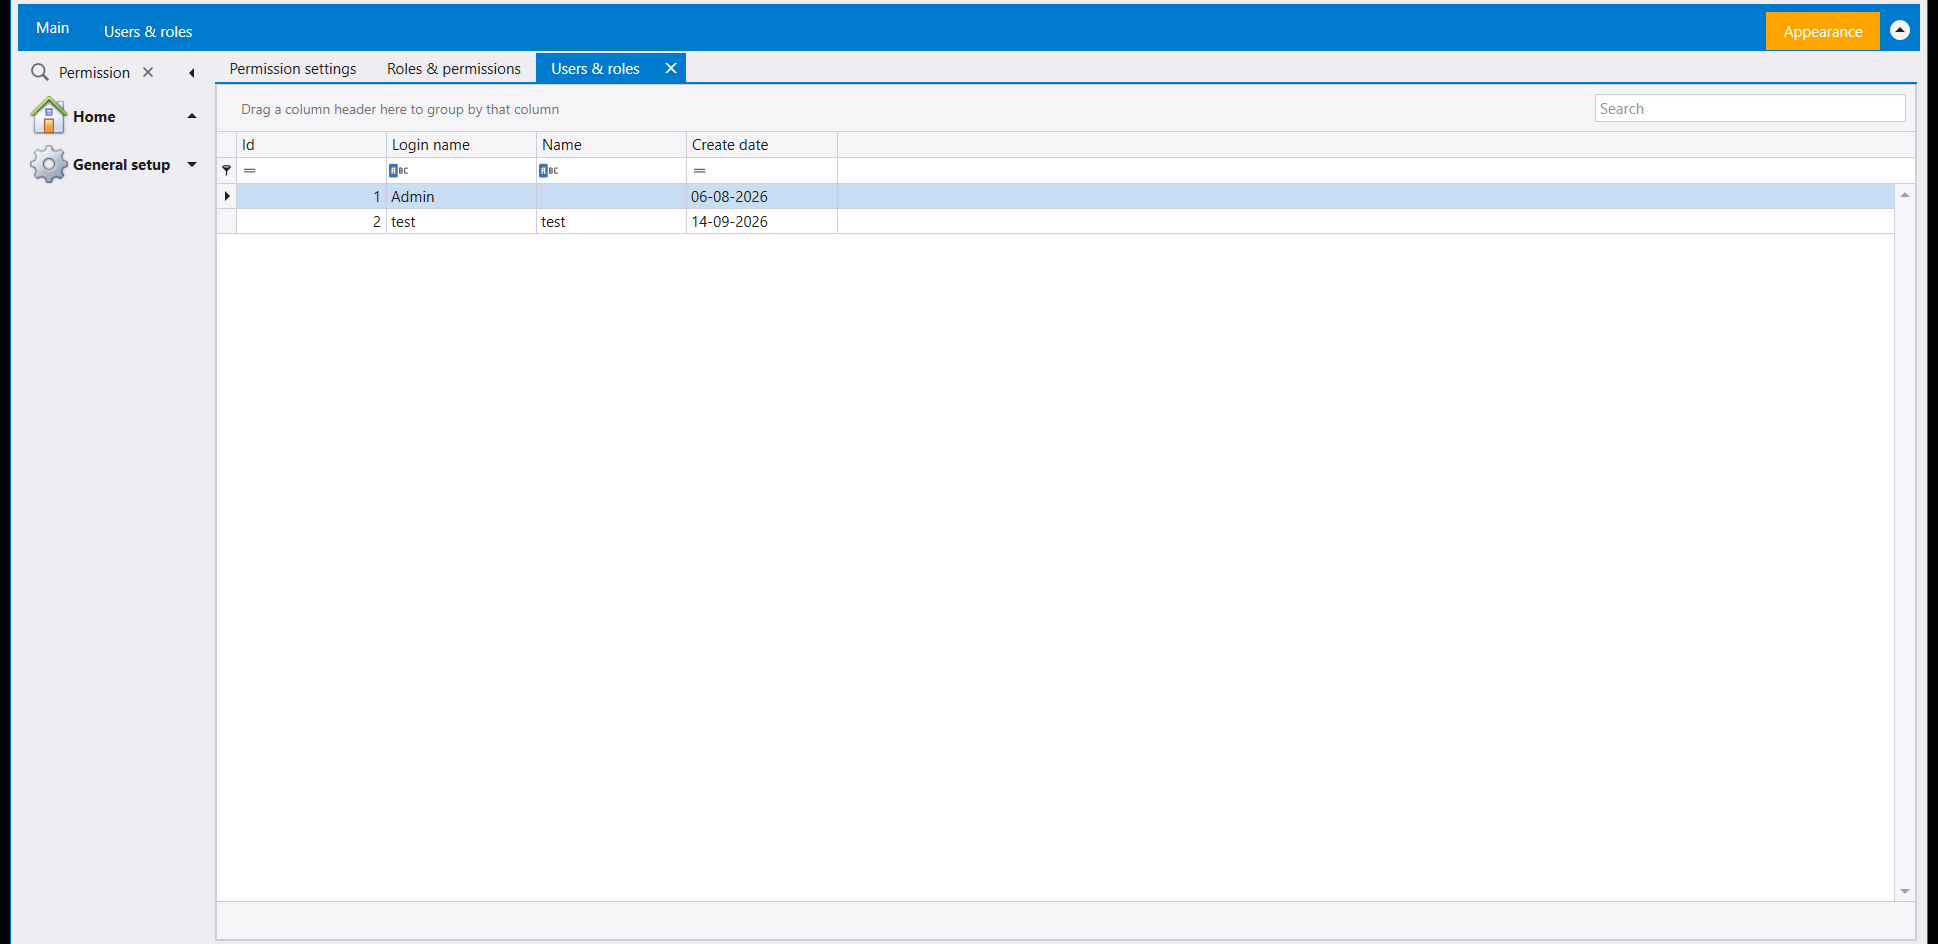The image size is (1938, 944).
Task: Open the Home house icon
Action: [48, 116]
